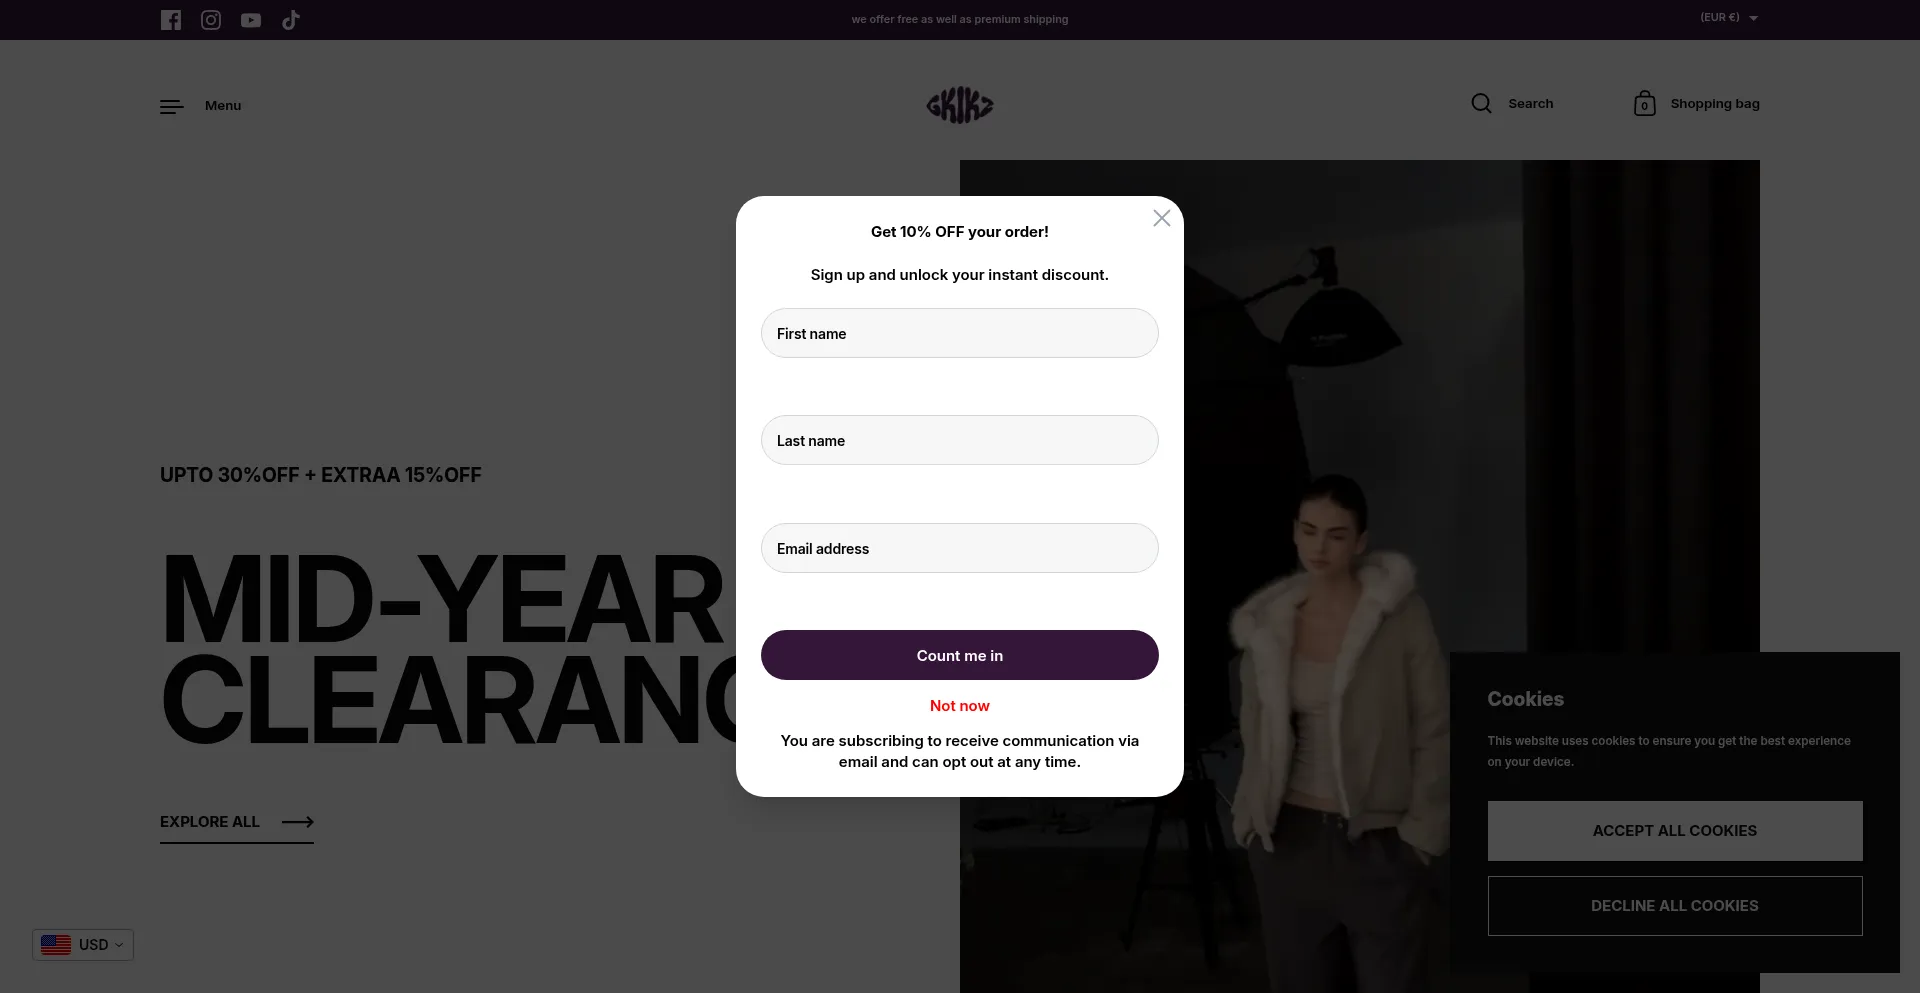1920x993 pixels.
Task: Decline all cookies
Action: click(1675, 906)
